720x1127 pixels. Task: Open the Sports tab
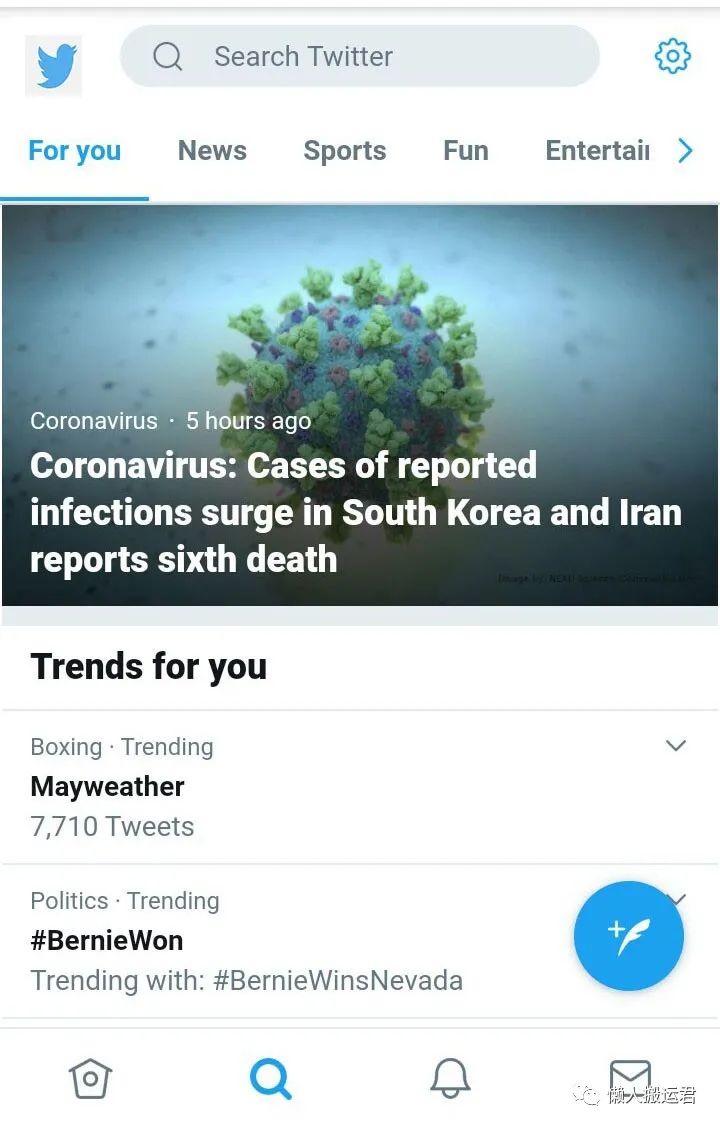[x=344, y=150]
